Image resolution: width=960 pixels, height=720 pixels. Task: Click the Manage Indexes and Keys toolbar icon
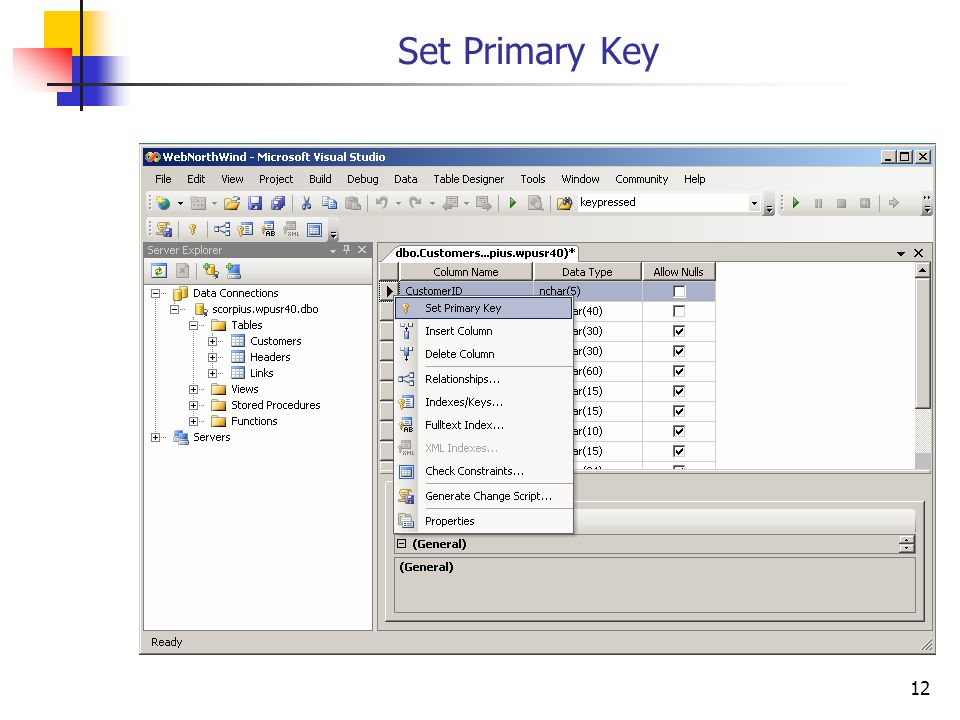coord(245,230)
